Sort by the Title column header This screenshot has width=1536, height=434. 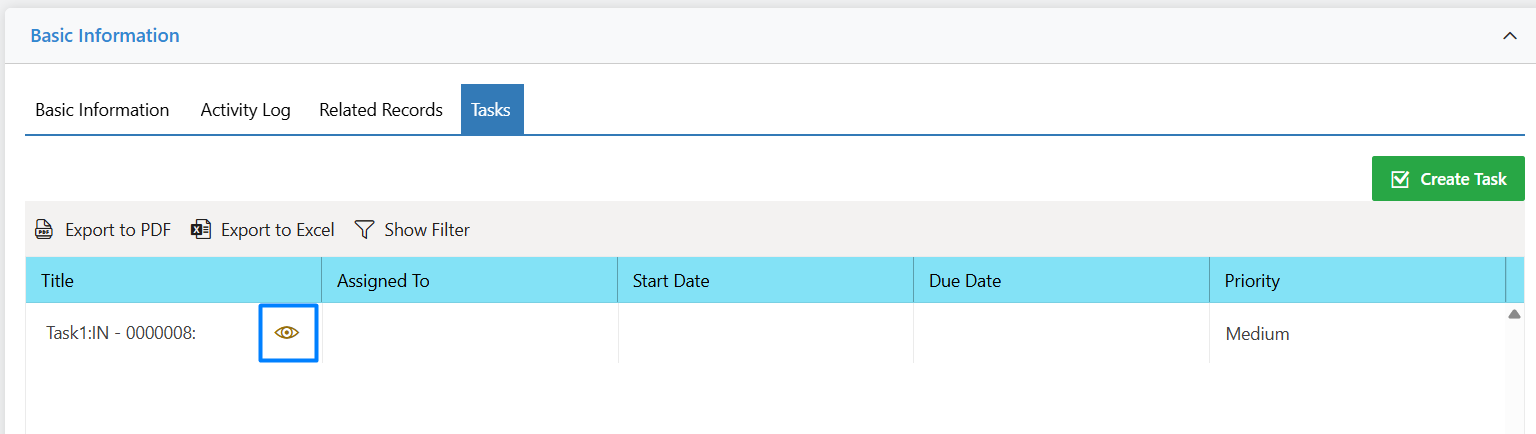173,281
